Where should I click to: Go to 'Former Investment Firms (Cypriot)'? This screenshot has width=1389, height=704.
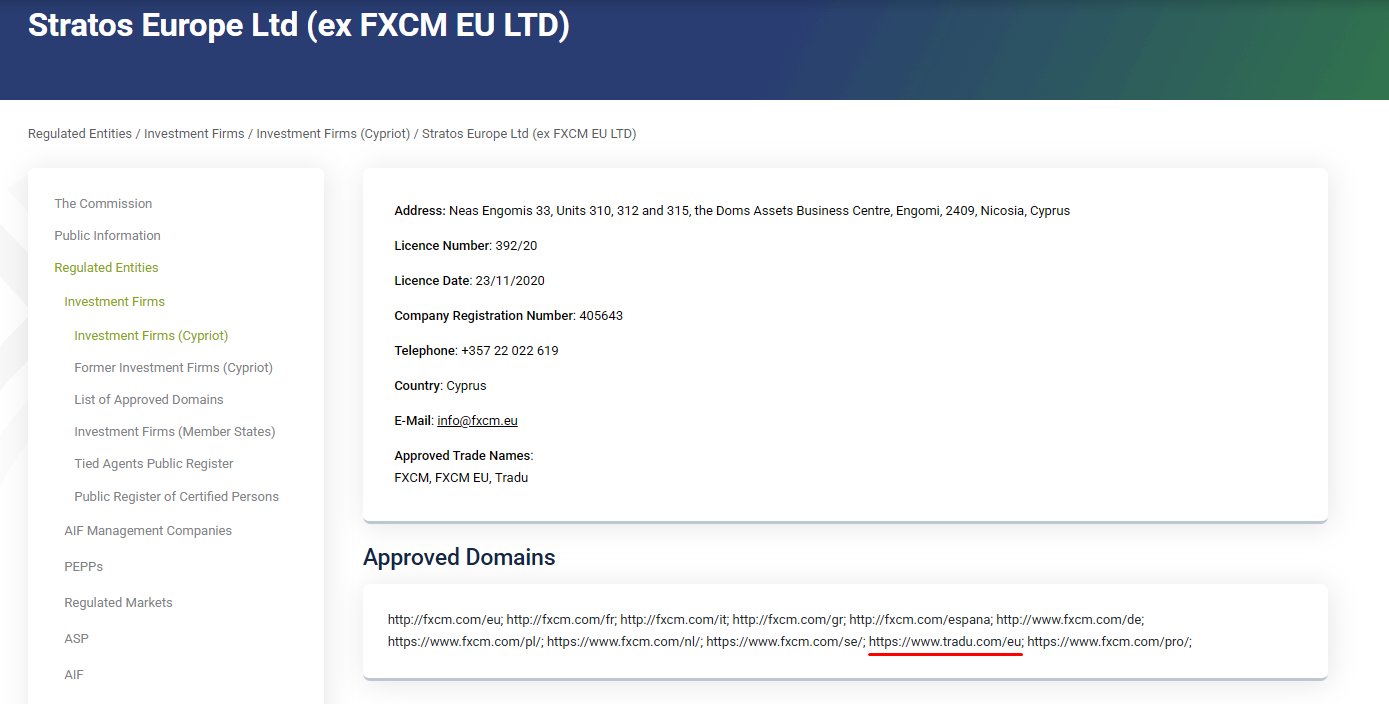[173, 368]
